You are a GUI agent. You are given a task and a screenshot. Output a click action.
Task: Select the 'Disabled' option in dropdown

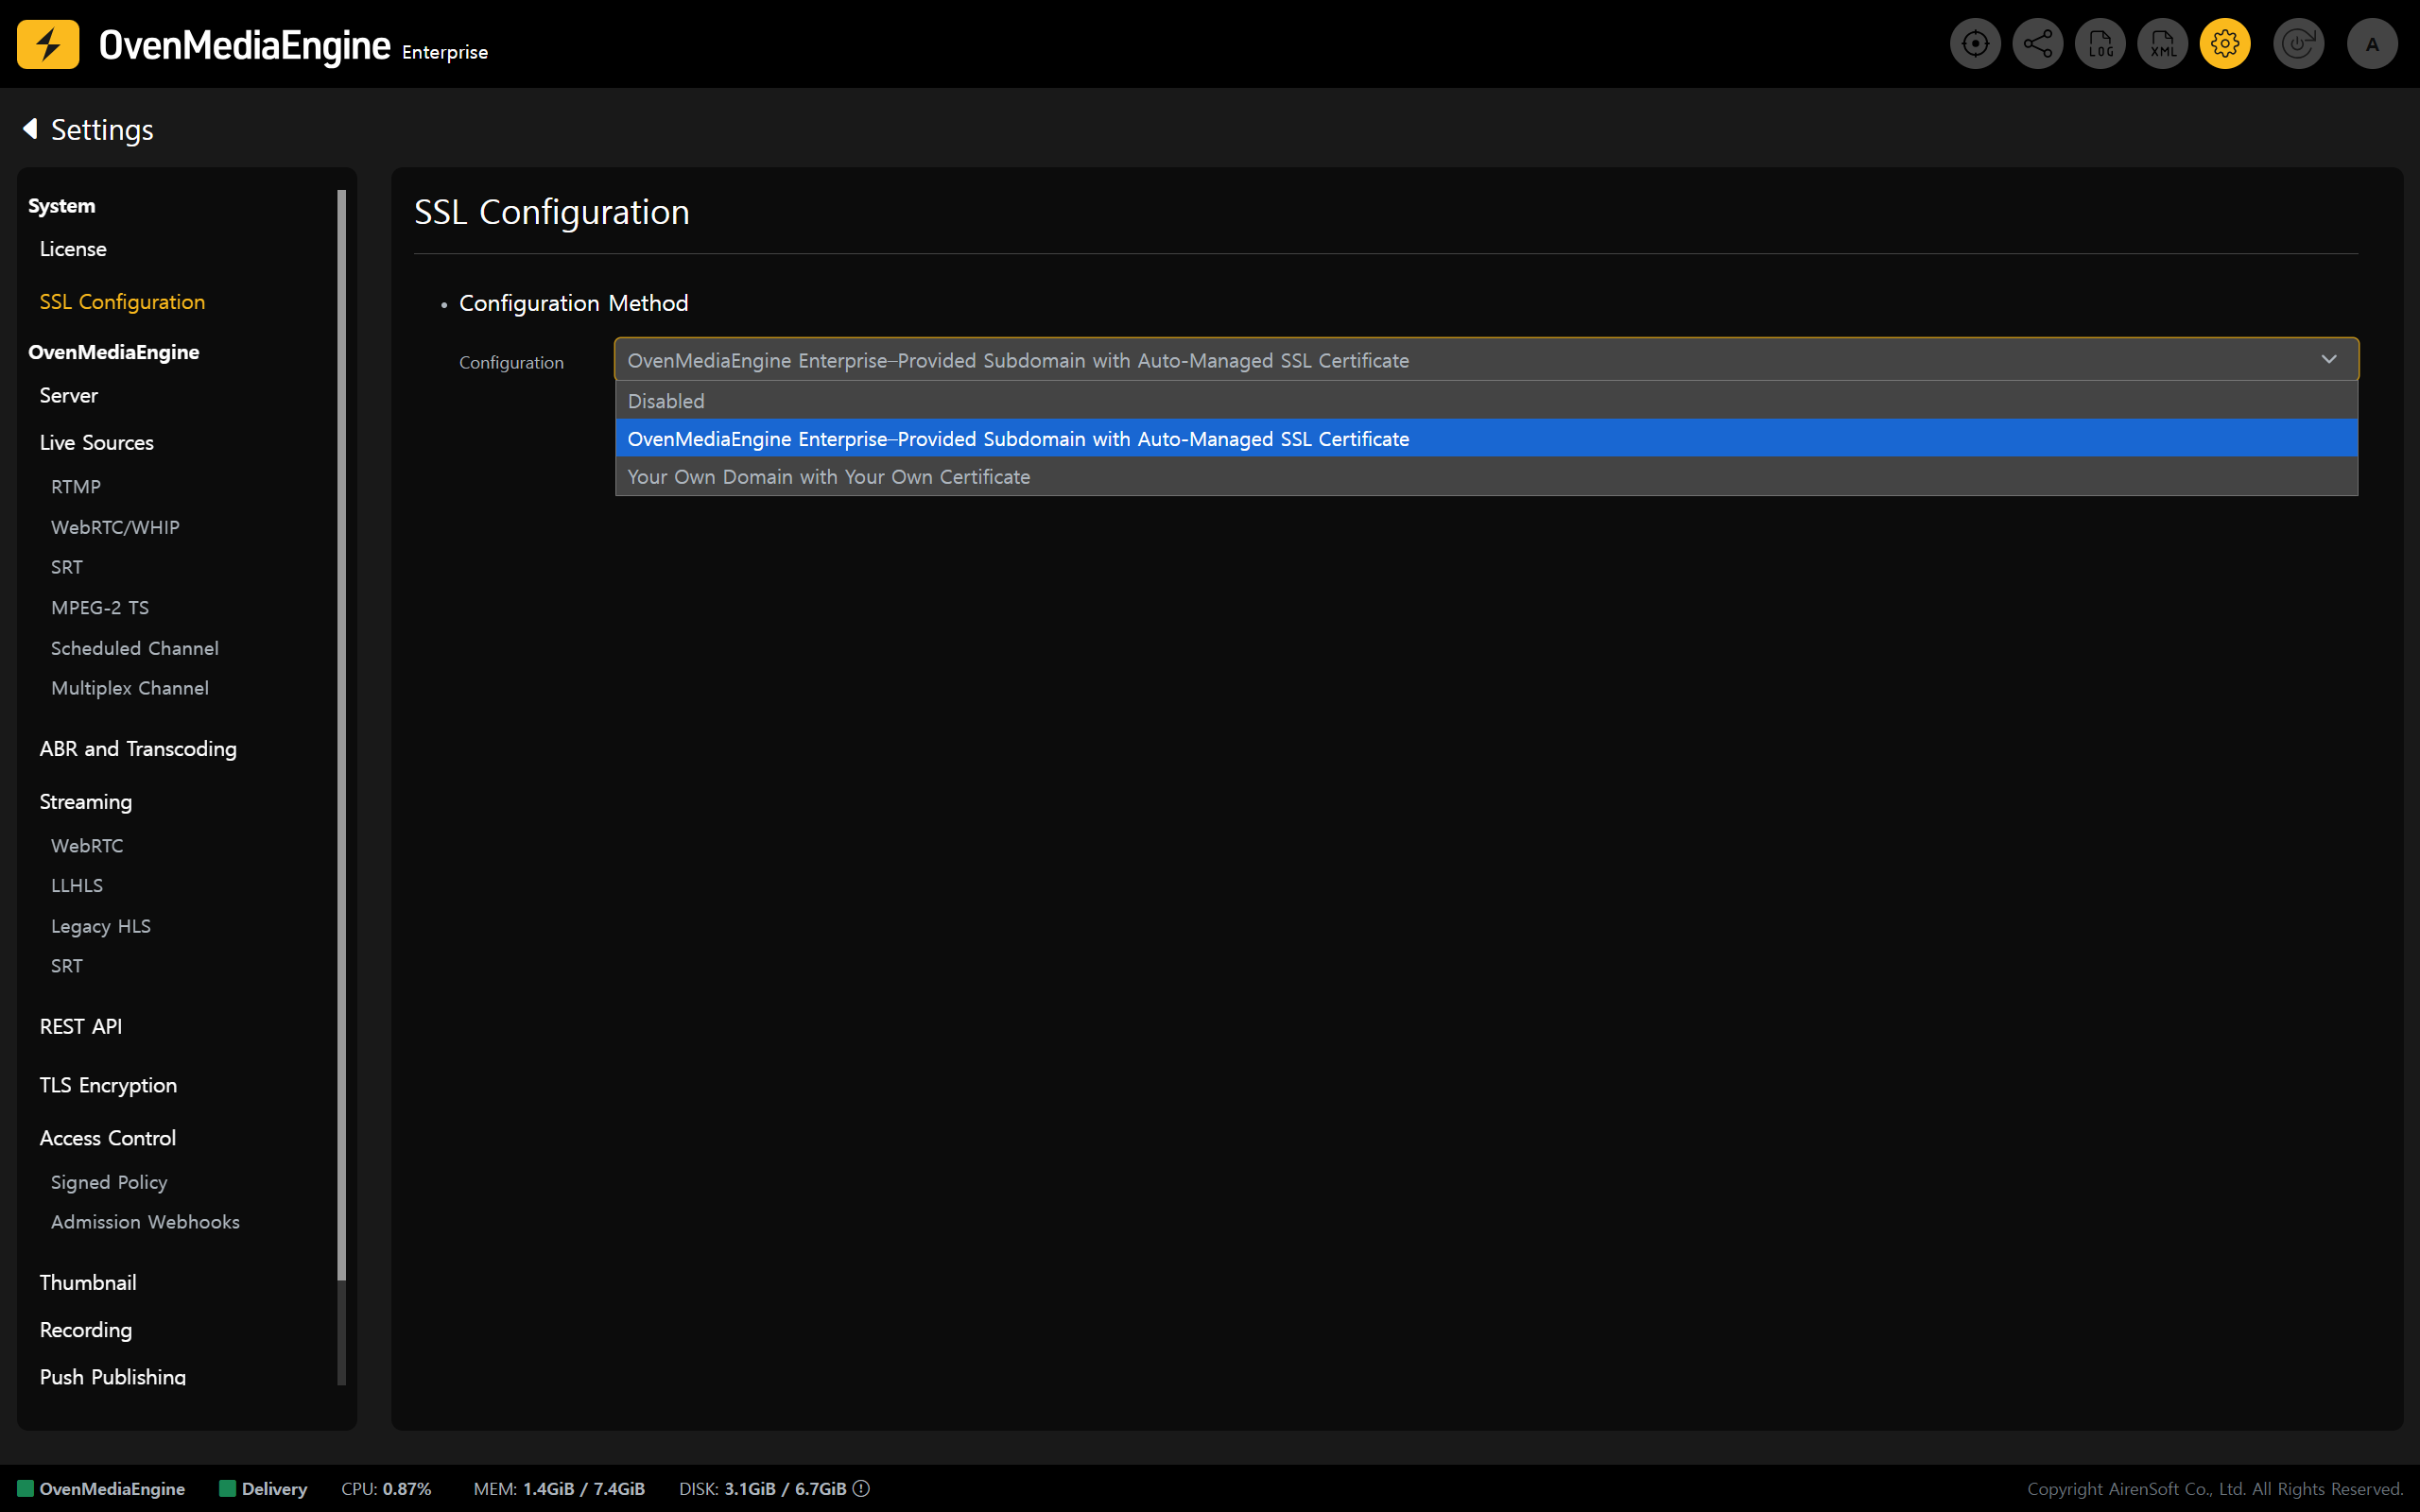(666, 401)
